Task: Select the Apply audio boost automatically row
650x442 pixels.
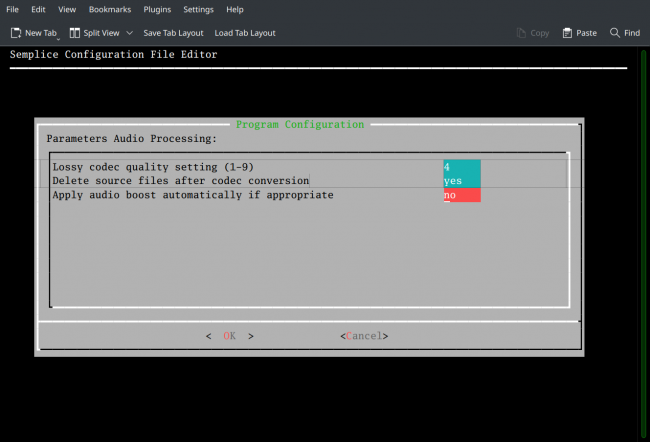Action: (x=193, y=195)
